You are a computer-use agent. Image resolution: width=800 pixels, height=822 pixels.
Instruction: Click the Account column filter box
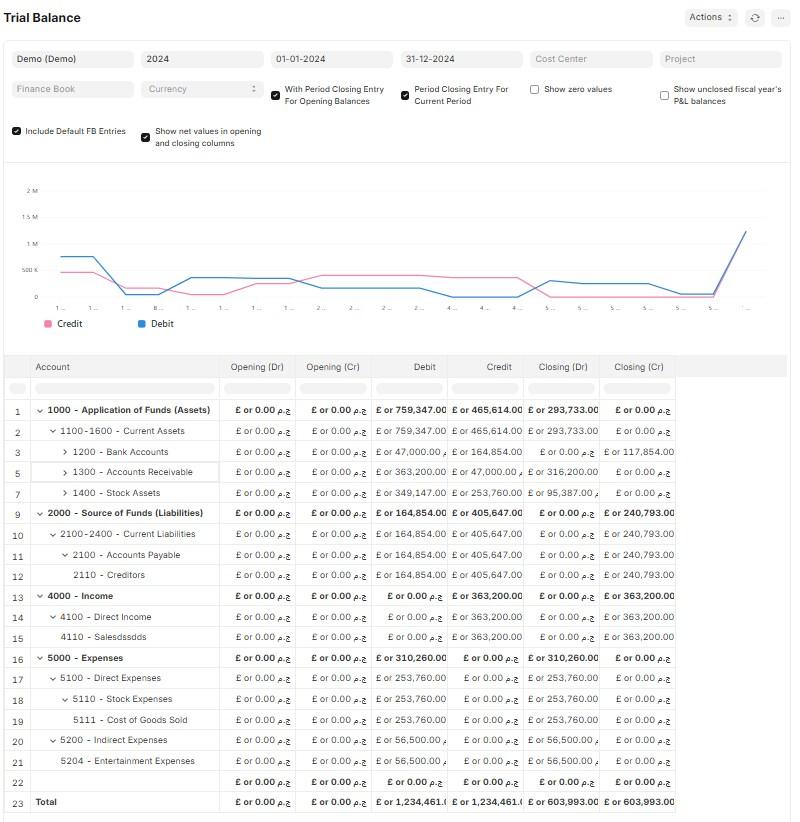click(x=124, y=388)
